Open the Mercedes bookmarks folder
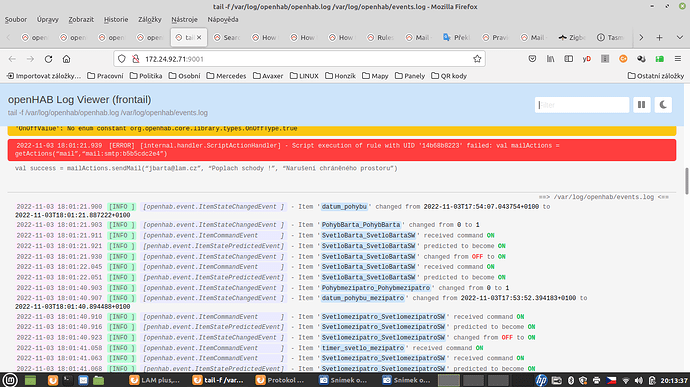Viewport: 690px width, 387px height. [226, 76]
